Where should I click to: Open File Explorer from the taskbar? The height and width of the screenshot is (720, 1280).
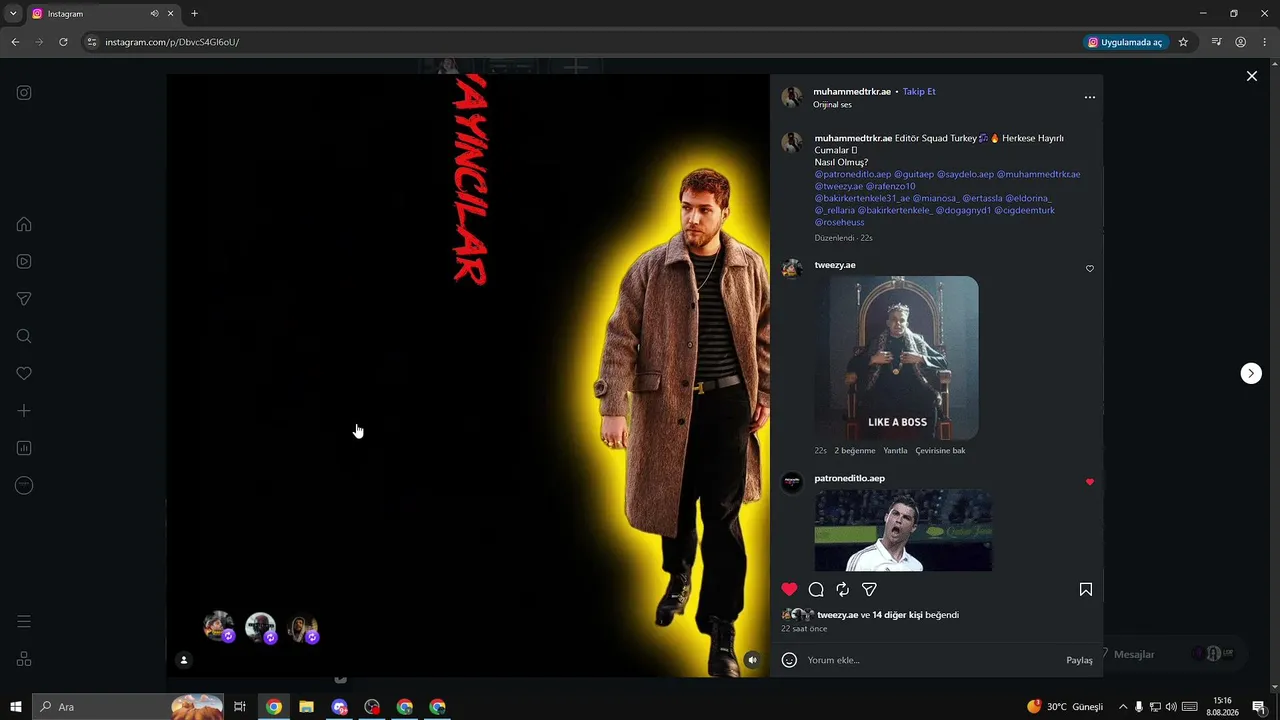click(306, 707)
